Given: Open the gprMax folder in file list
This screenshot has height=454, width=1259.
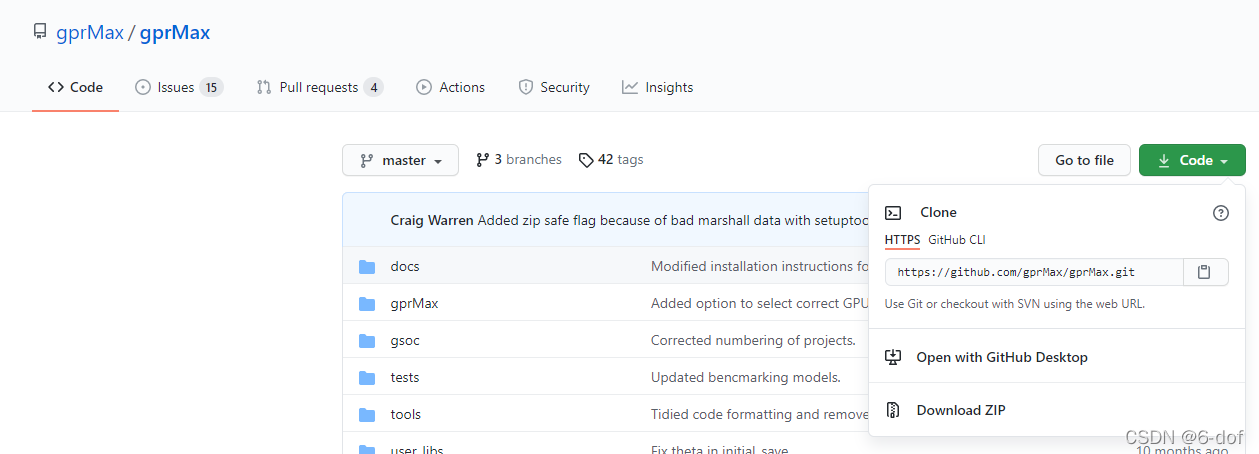Looking at the screenshot, I should pos(414,304).
